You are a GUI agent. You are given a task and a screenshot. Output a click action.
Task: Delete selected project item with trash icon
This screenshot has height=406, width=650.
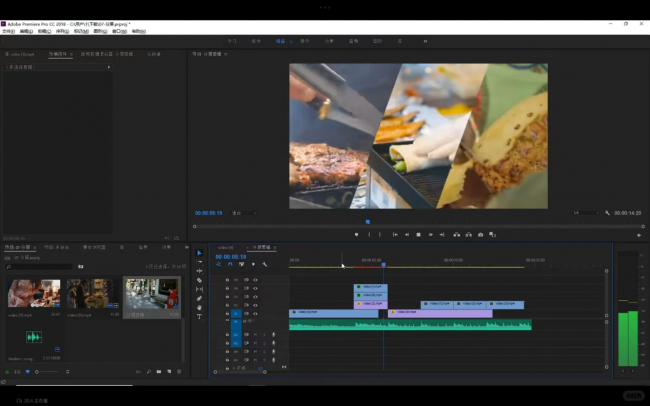click(179, 372)
